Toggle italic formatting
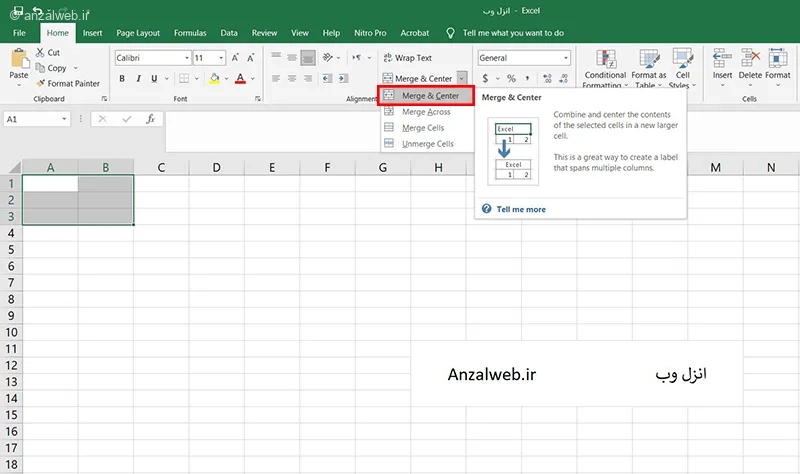This screenshot has width=800, height=474. coord(138,79)
